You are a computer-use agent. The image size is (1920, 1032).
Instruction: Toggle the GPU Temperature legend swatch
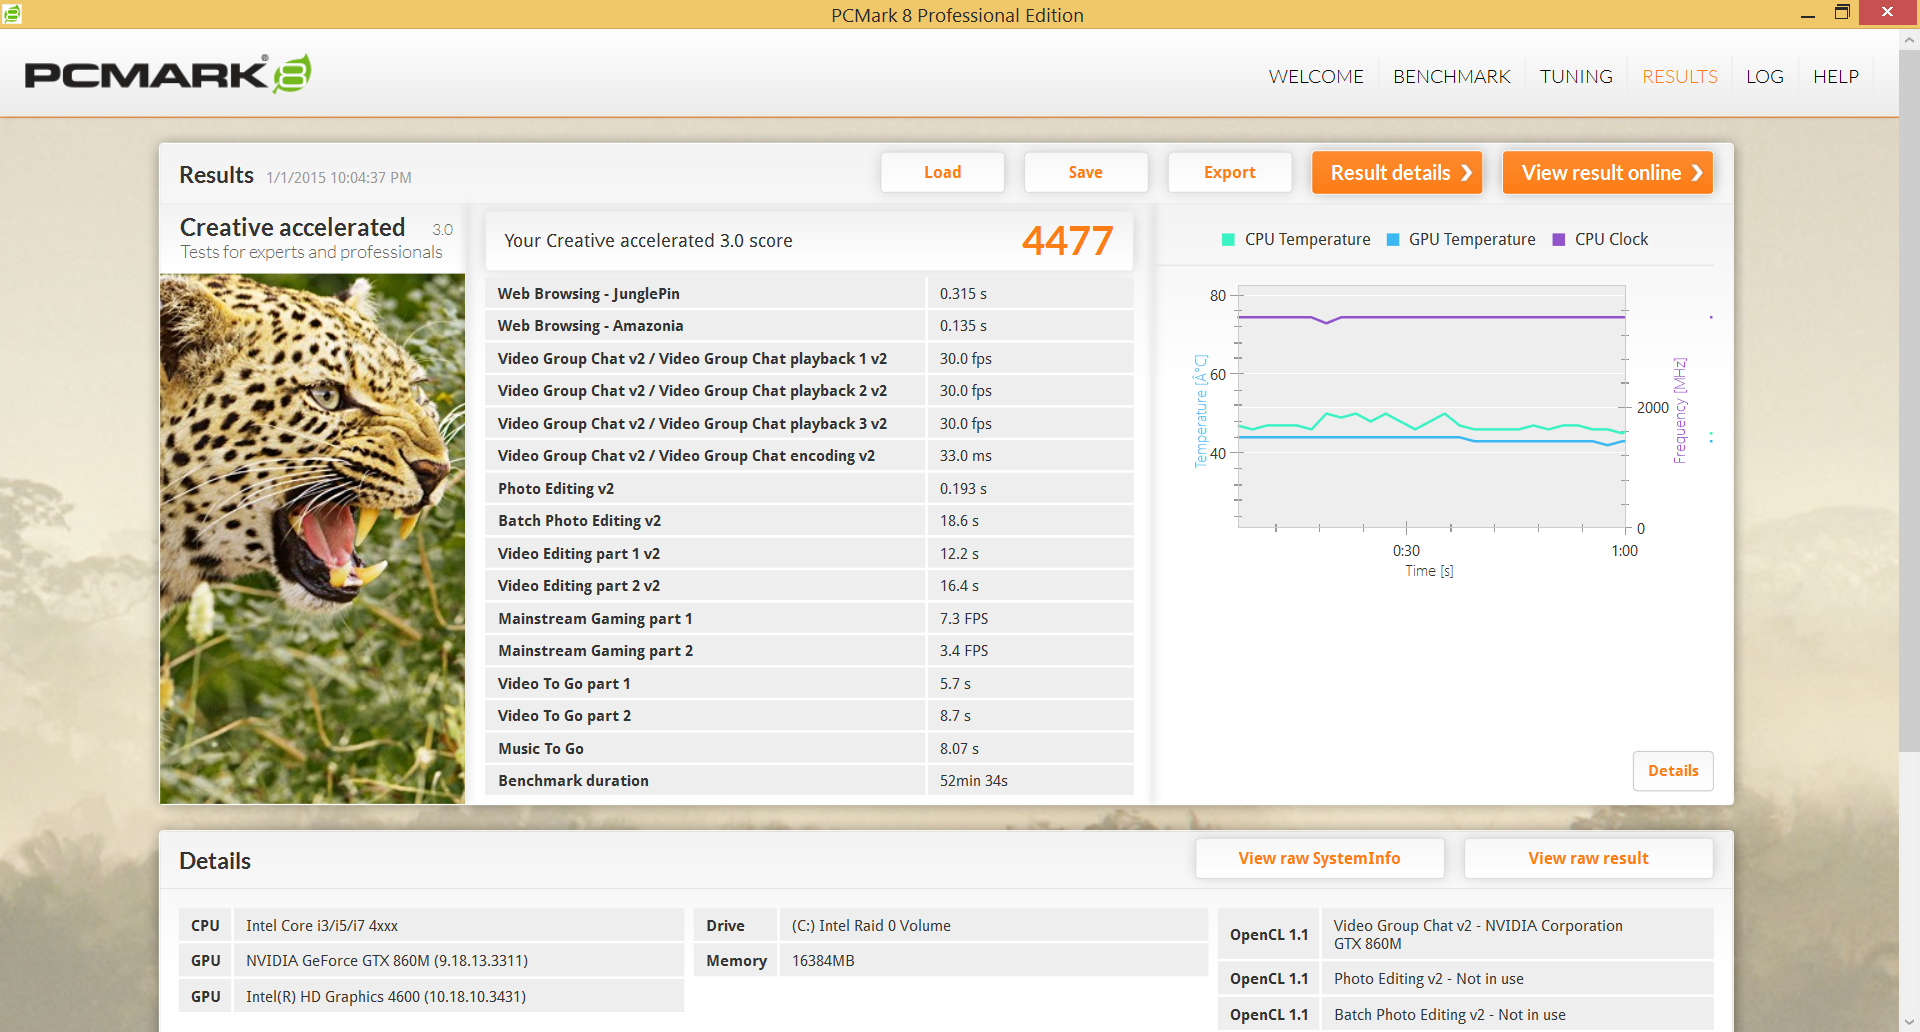pyautogui.click(x=1393, y=239)
